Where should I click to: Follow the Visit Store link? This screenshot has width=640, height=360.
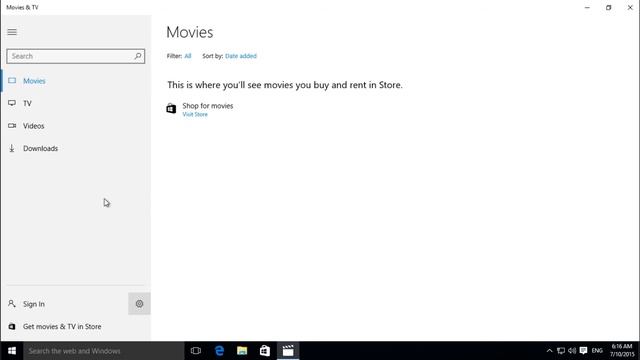(x=195, y=114)
